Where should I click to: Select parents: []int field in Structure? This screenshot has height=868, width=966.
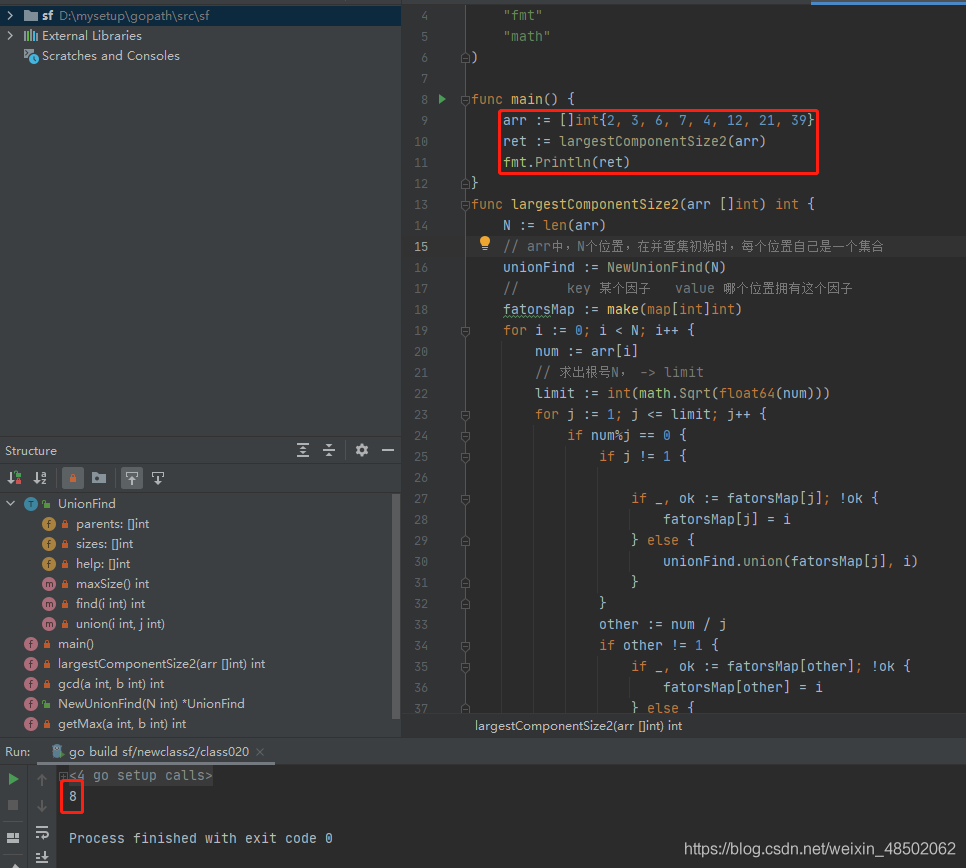[x=112, y=524]
